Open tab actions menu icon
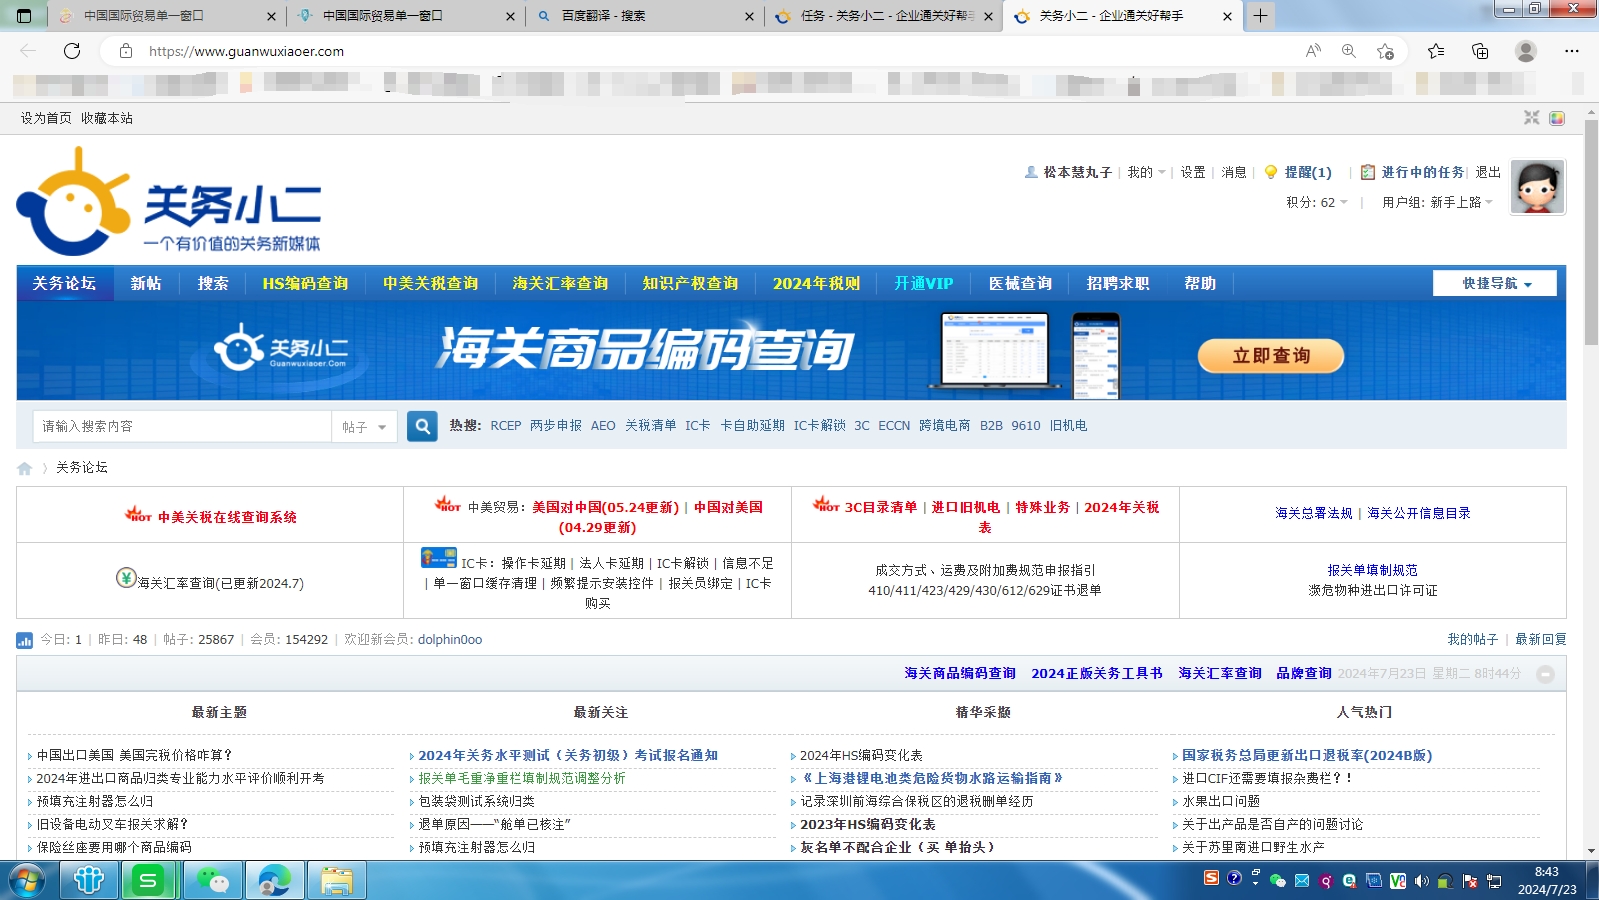This screenshot has width=1599, height=900. point(25,16)
